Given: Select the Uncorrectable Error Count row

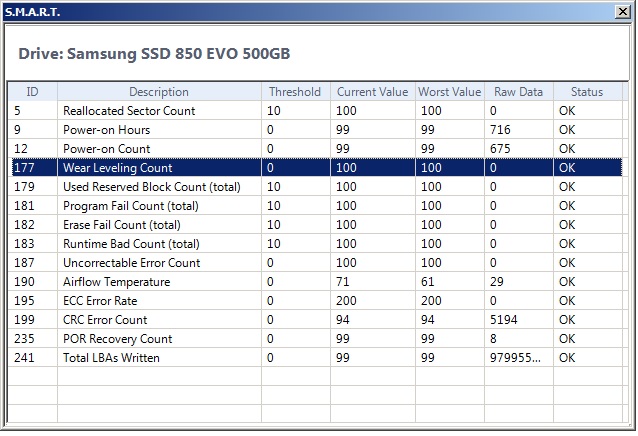Looking at the screenshot, I should (x=315, y=263).
